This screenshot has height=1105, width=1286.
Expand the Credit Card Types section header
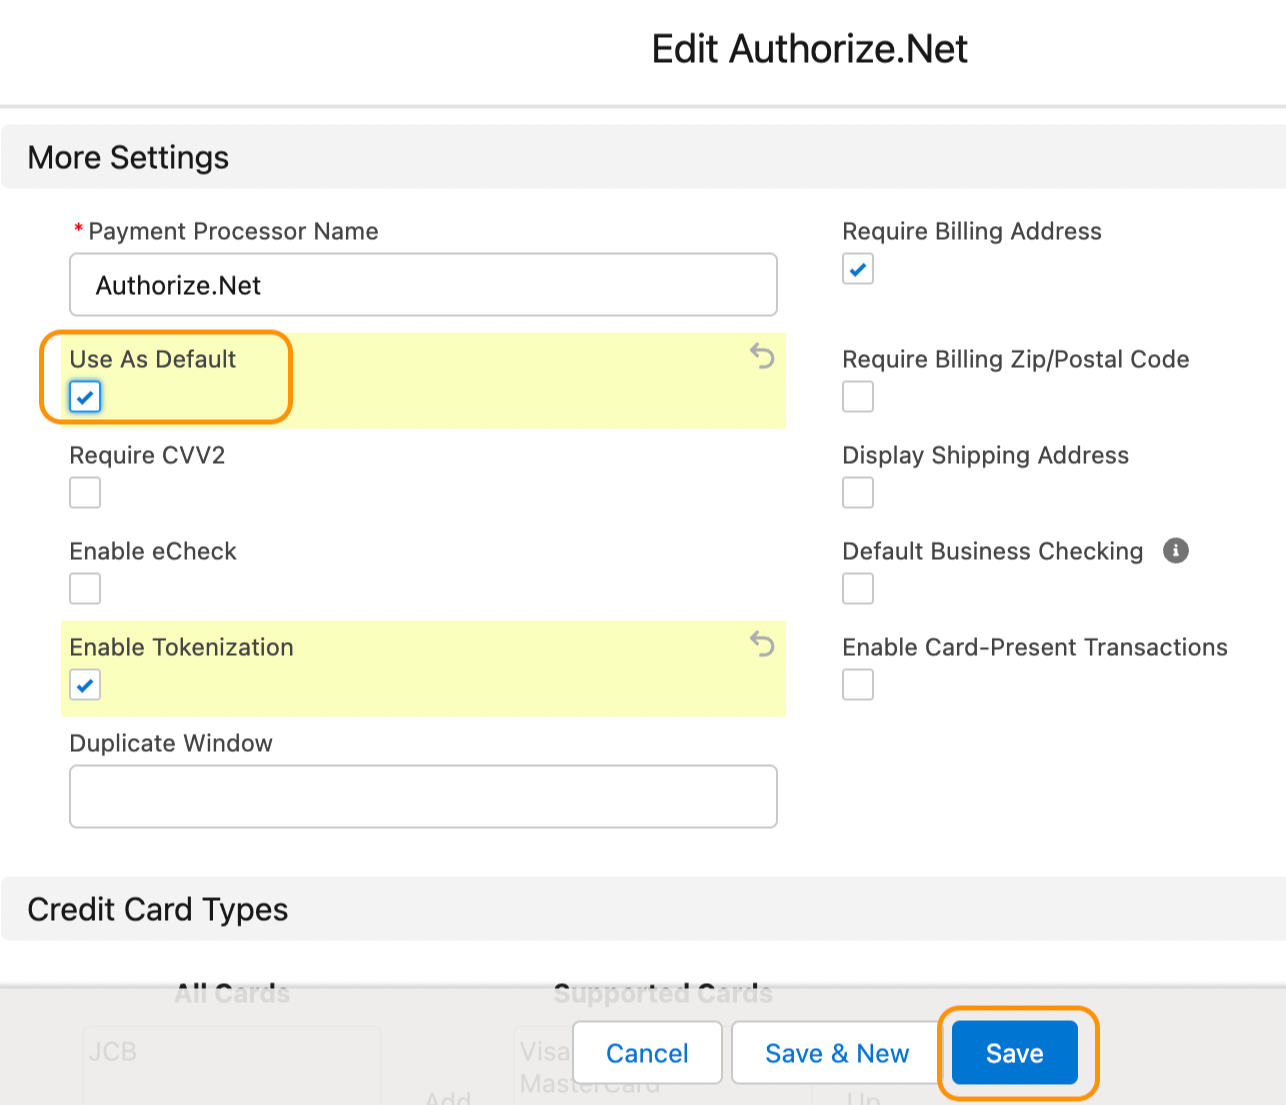click(x=158, y=910)
